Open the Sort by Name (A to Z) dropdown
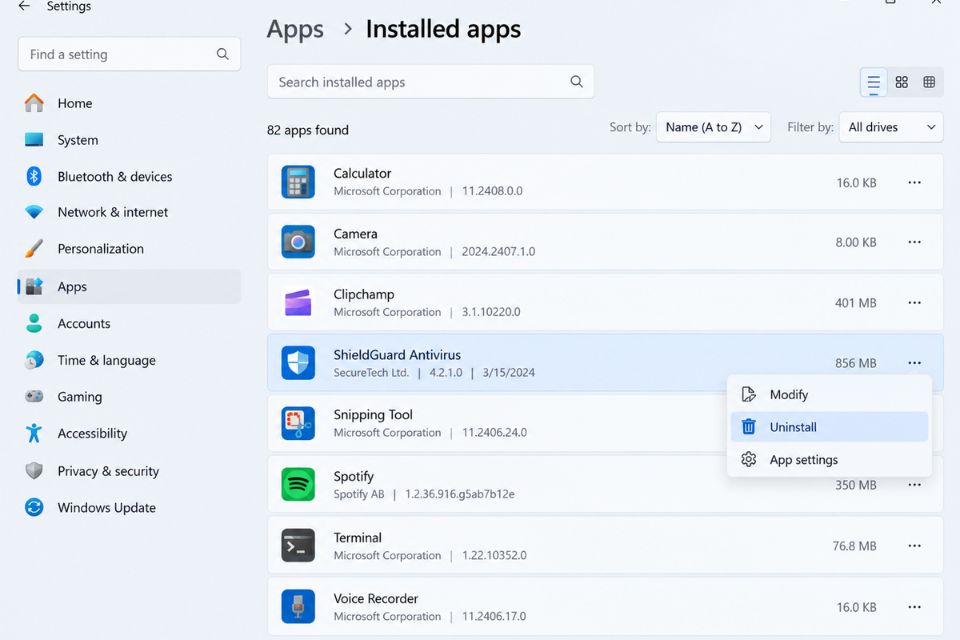 click(713, 127)
